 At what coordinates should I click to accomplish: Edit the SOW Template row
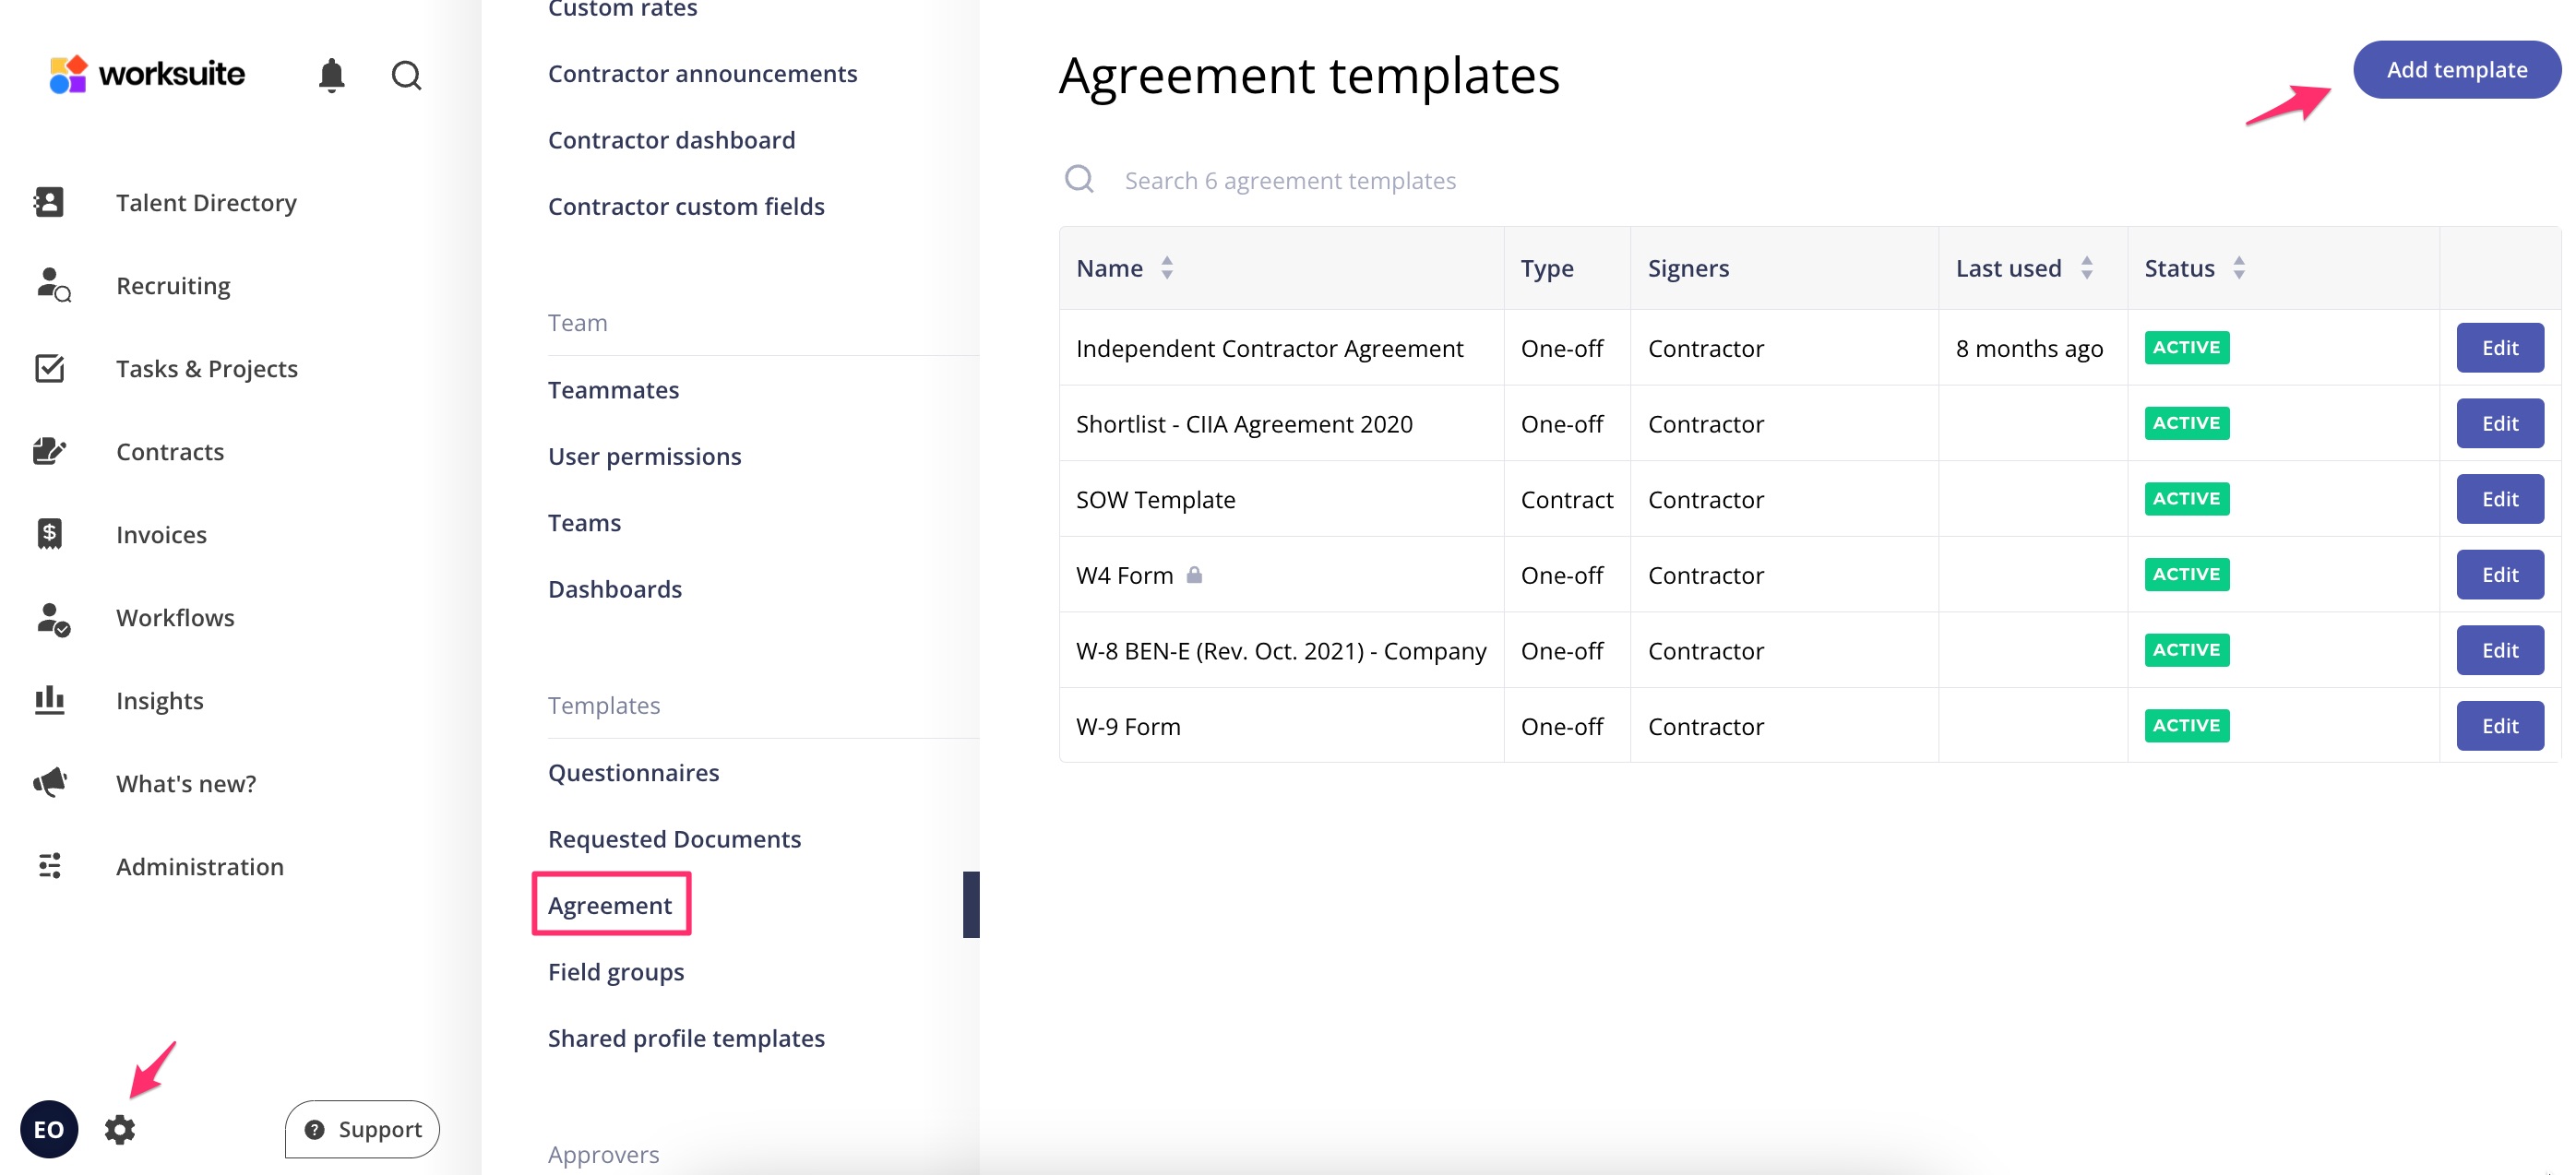(x=2499, y=499)
